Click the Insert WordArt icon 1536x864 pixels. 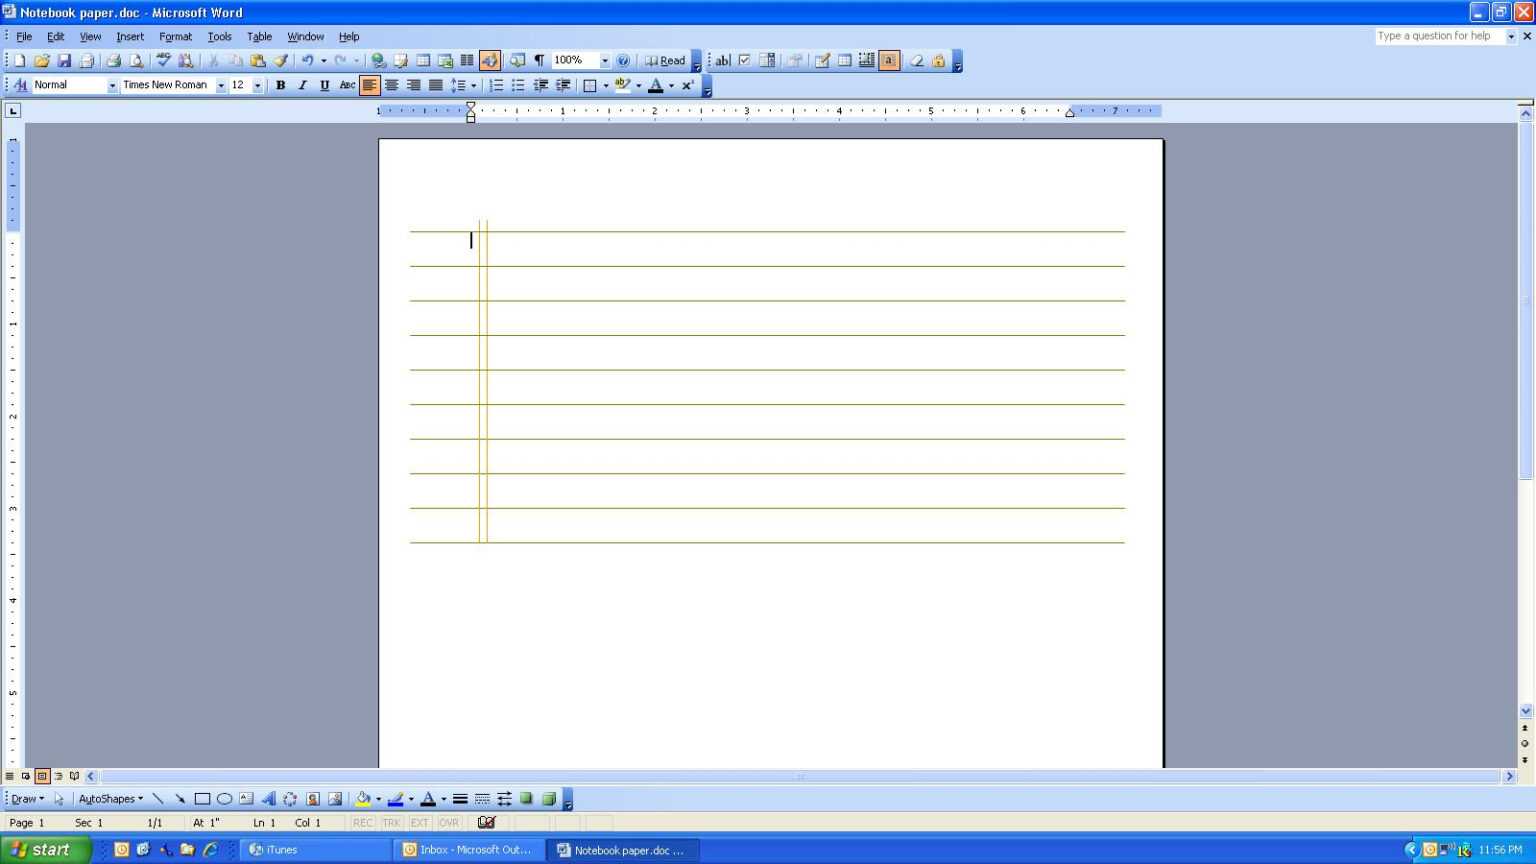269,798
